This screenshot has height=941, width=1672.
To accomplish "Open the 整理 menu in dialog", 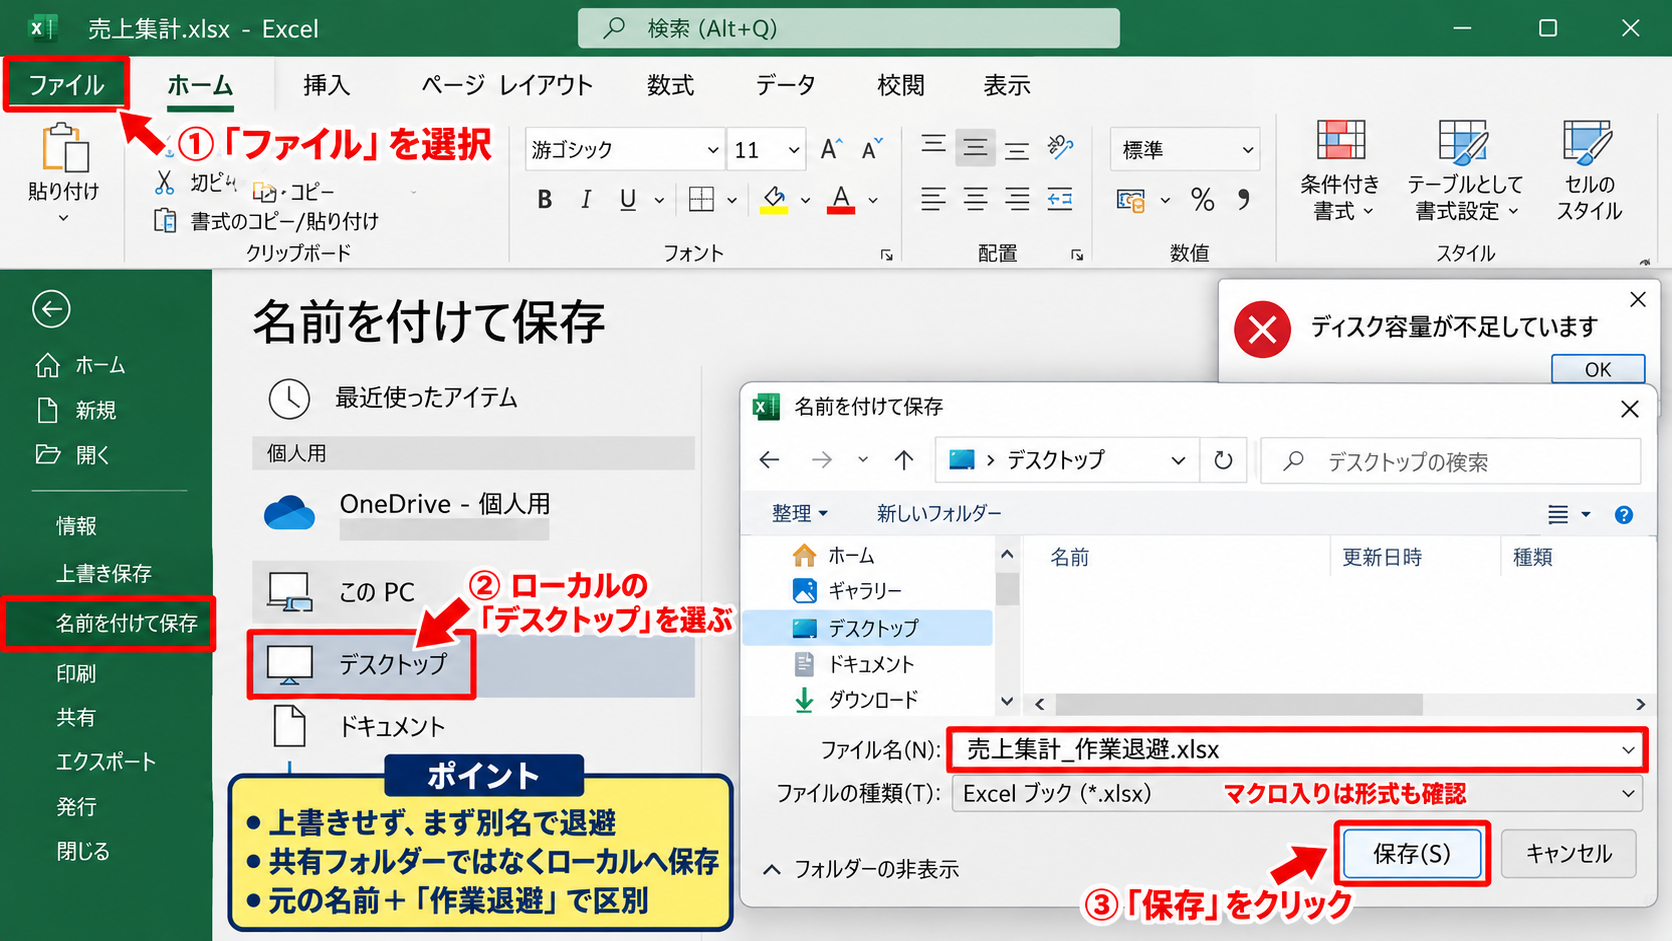I will pos(799,513).
